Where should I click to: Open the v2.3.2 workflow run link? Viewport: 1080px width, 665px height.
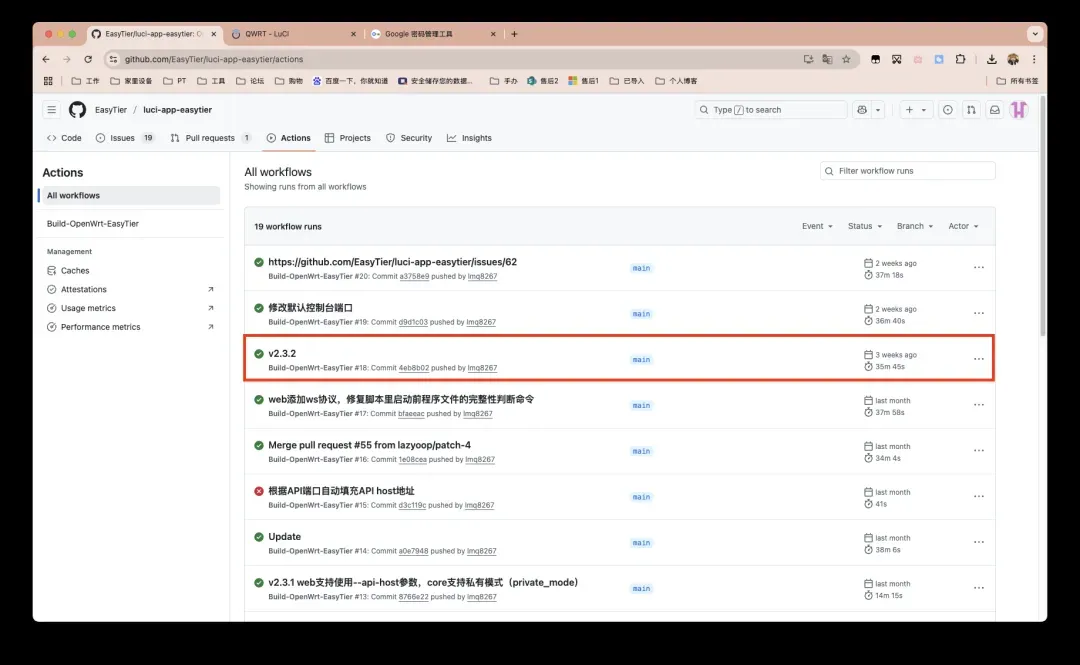[x=282, y=353]
